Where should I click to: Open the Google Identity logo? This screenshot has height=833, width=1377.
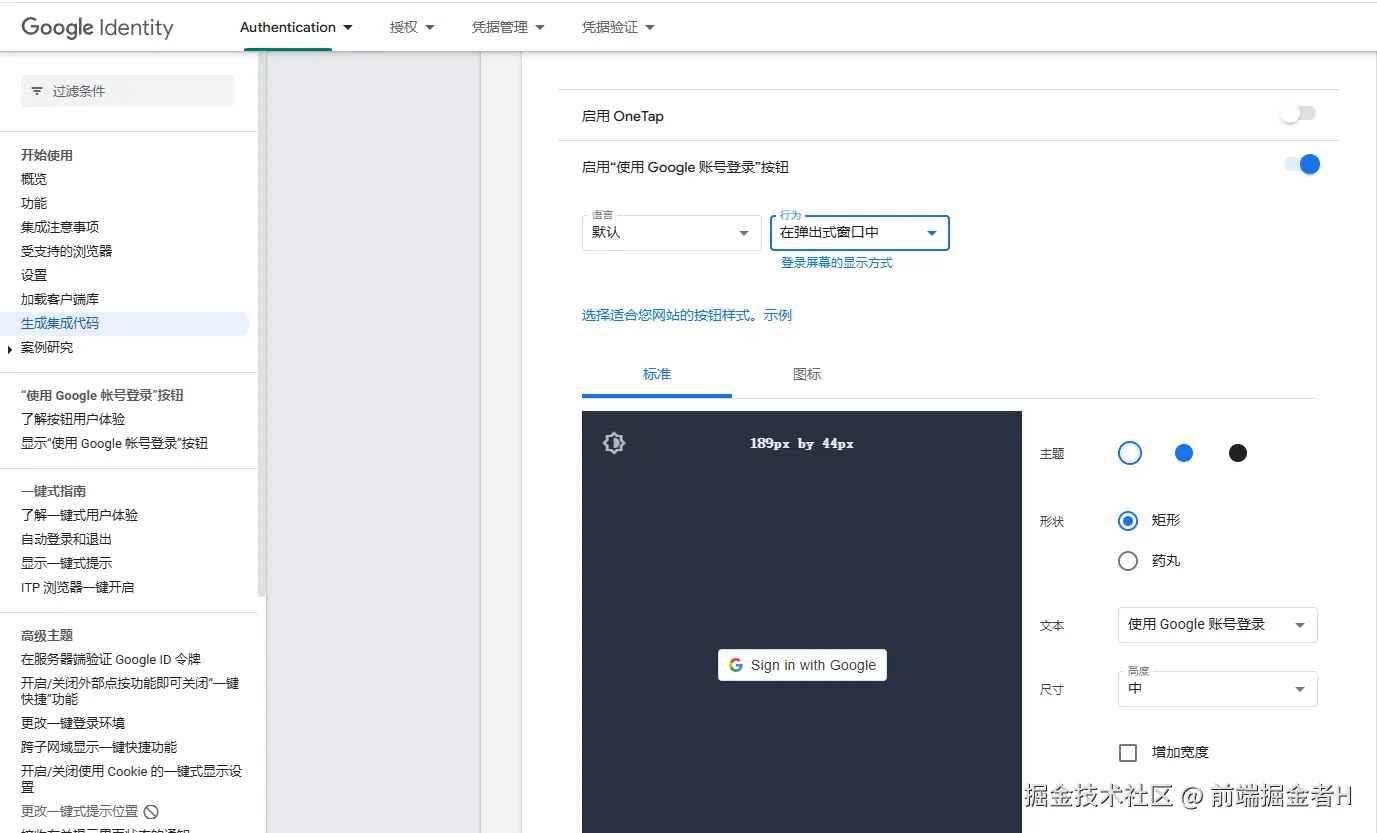97,28
